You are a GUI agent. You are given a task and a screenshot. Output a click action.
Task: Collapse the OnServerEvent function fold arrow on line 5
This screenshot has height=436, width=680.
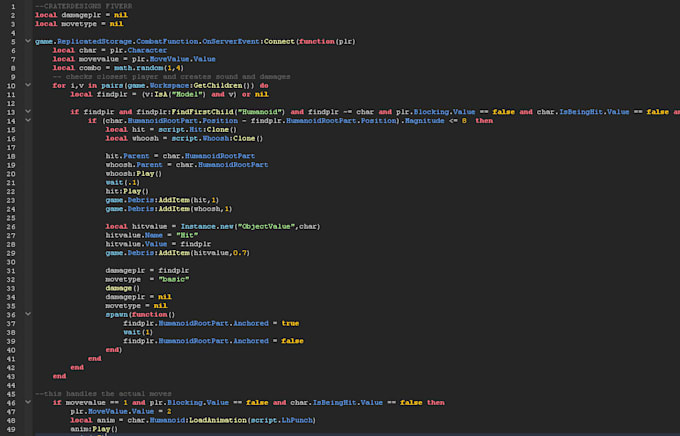27,42
